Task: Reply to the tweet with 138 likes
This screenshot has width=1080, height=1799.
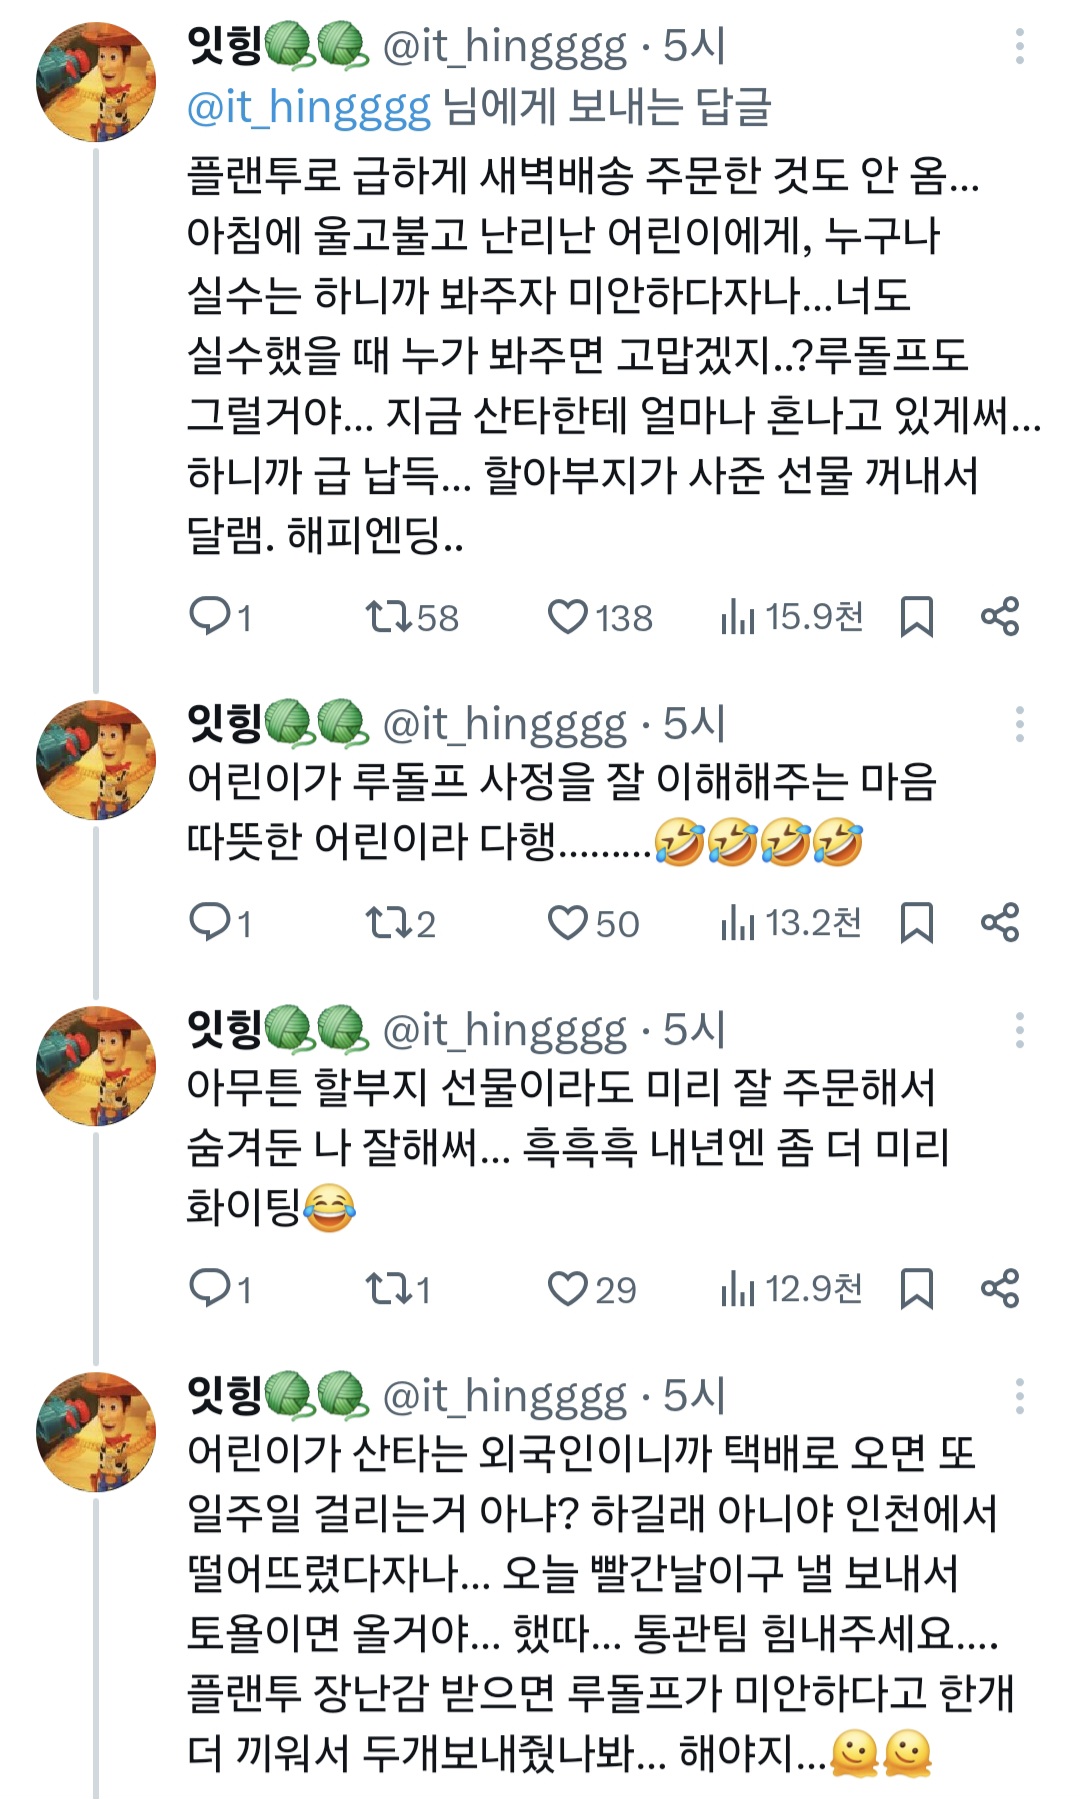Action: (210, 616)
